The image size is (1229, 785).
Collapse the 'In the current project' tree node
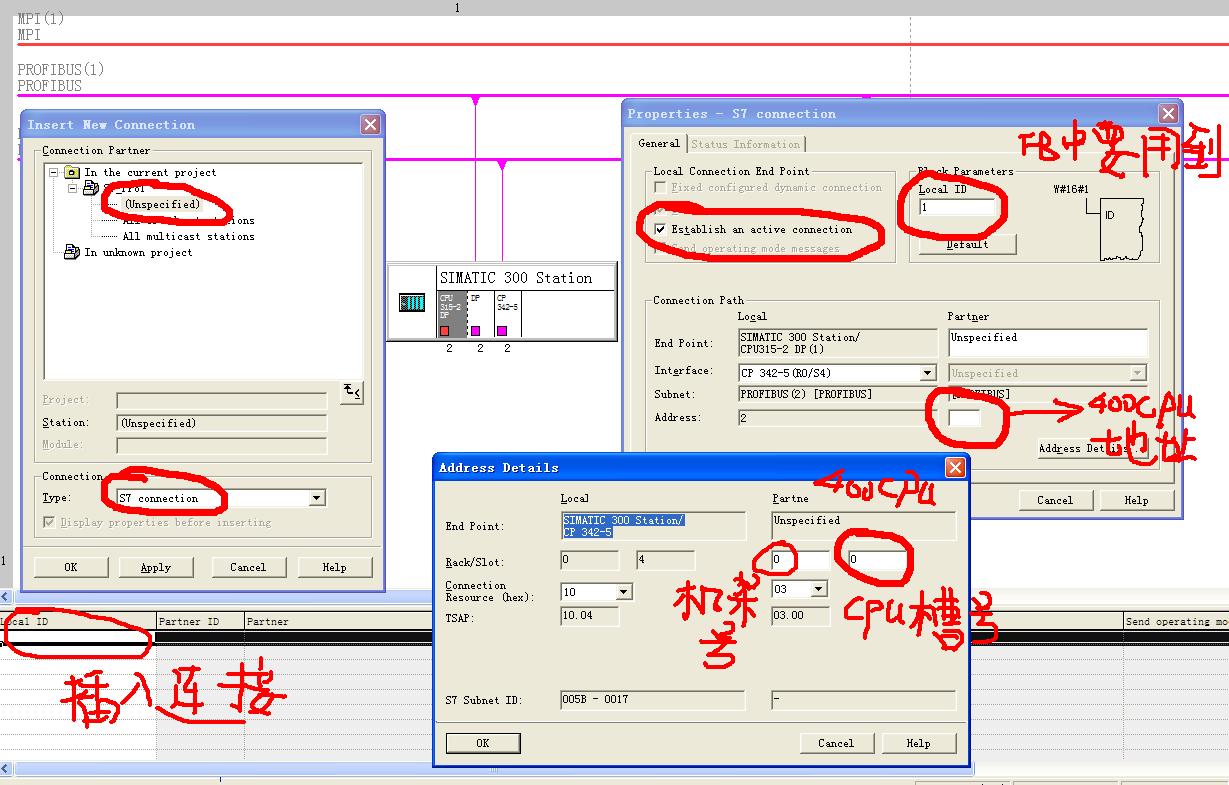(x=54, y=172)
